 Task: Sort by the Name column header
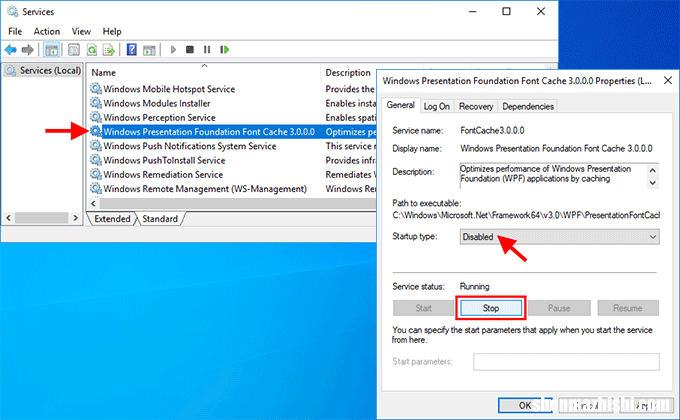204,72
